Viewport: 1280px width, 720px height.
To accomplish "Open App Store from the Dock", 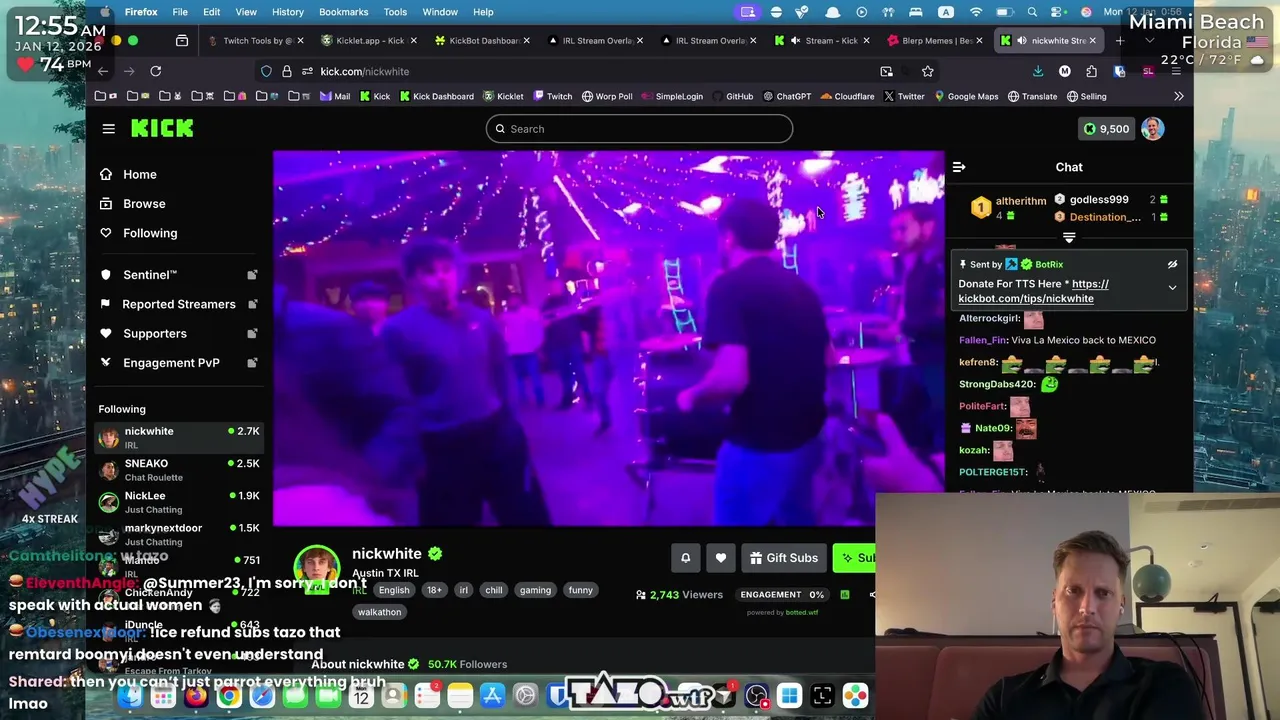I will [492, 696].
